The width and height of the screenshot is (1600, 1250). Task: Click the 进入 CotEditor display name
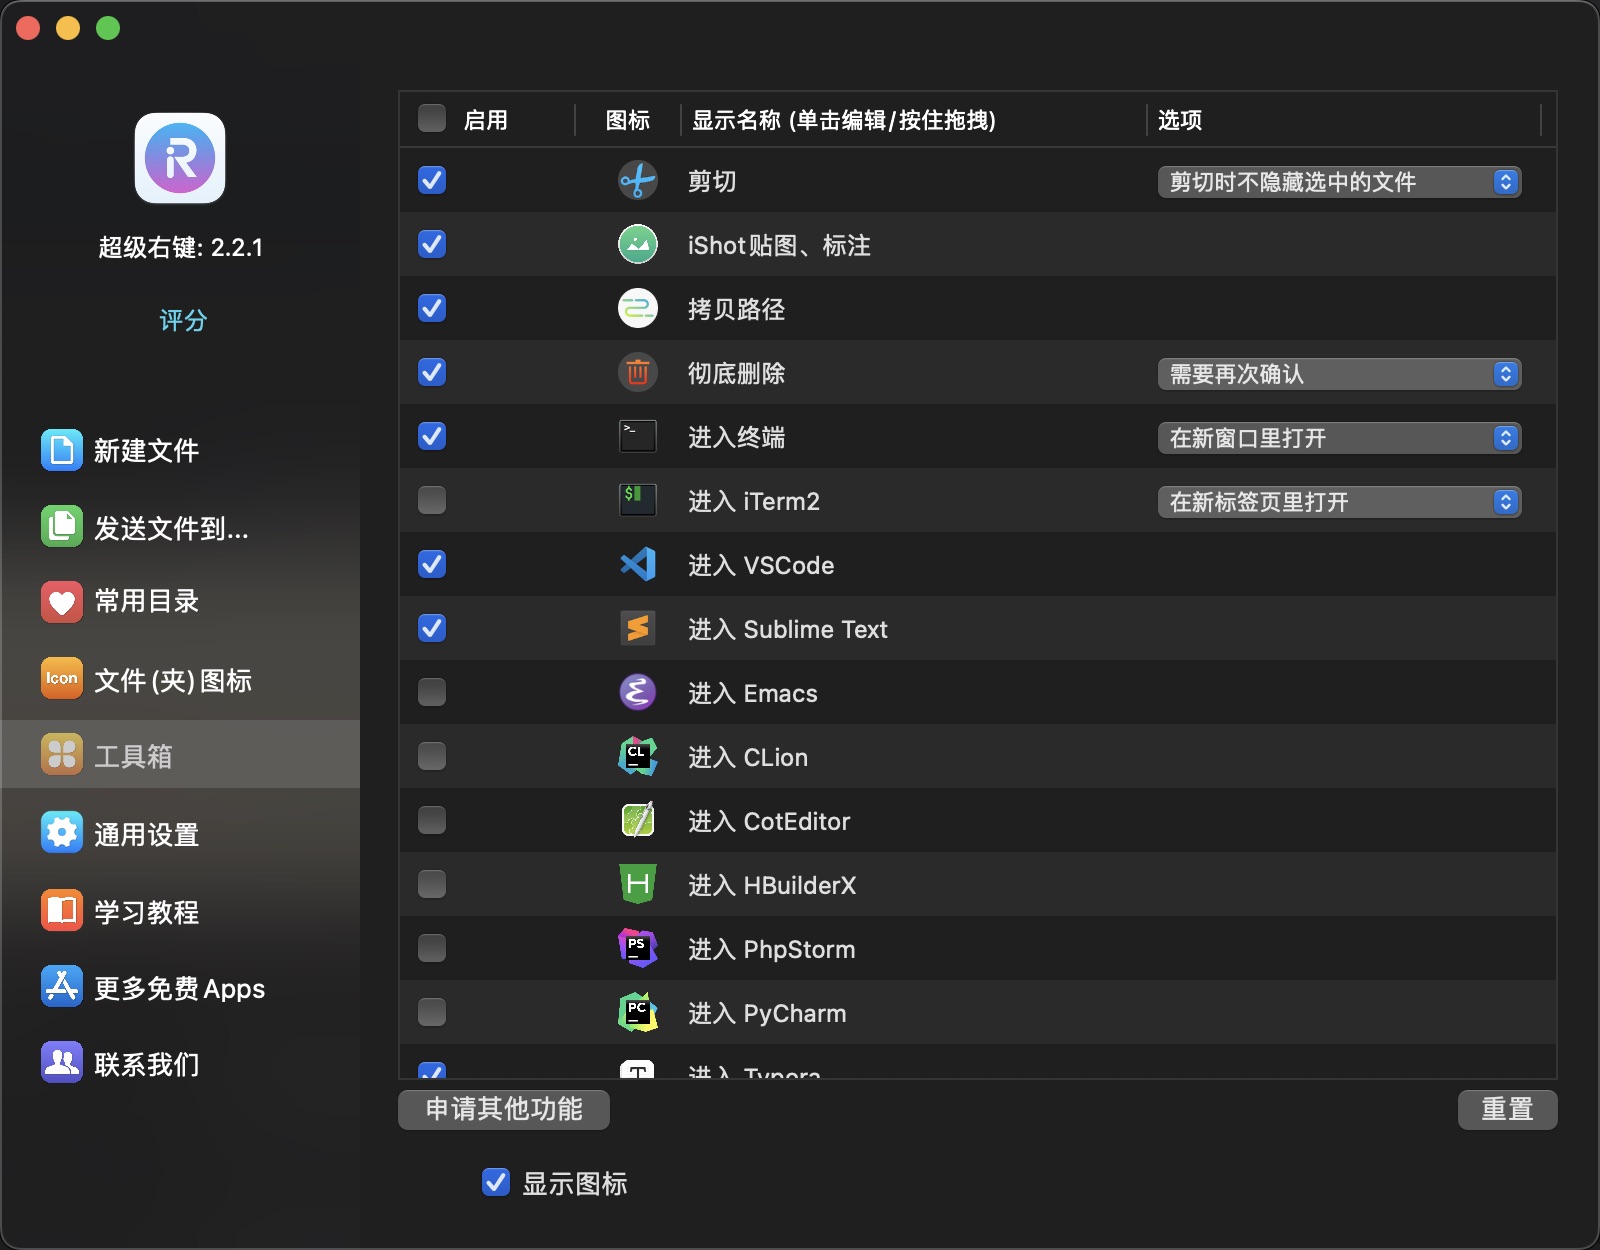coord(769,822)
